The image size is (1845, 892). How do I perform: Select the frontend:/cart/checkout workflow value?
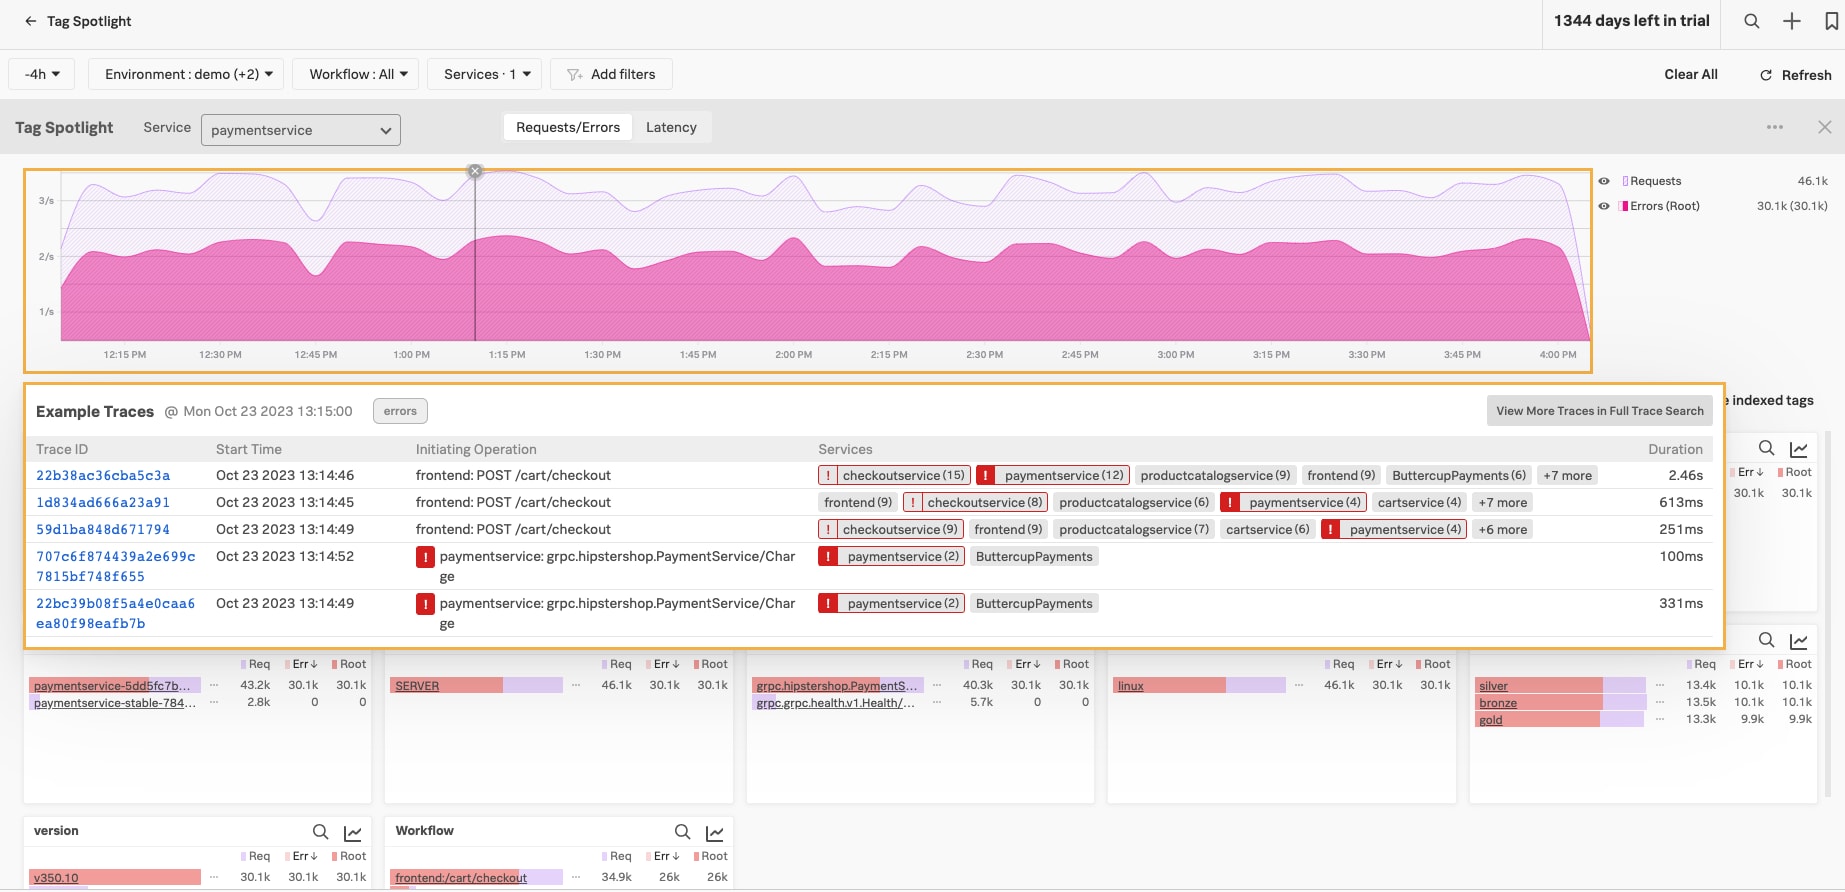[461, 878]
